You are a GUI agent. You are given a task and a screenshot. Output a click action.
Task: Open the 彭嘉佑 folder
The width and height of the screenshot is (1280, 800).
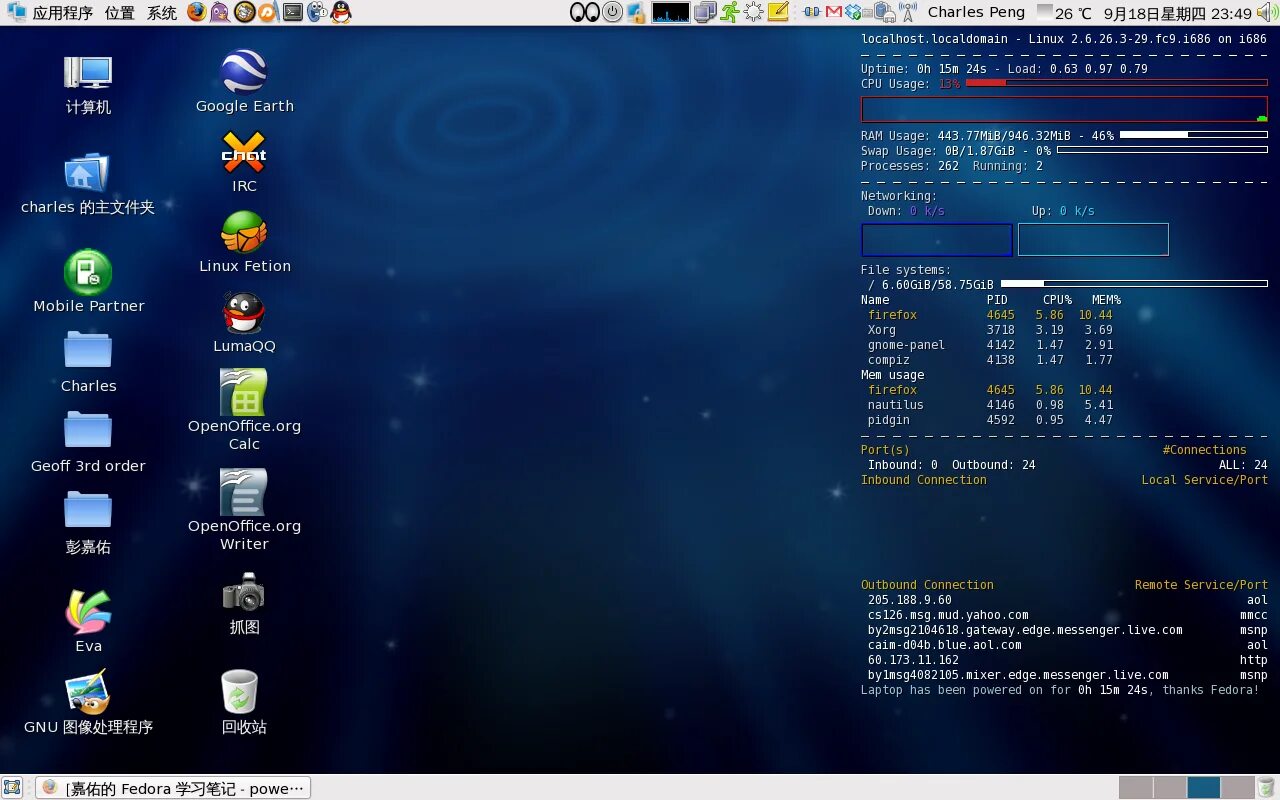point(88,523)
